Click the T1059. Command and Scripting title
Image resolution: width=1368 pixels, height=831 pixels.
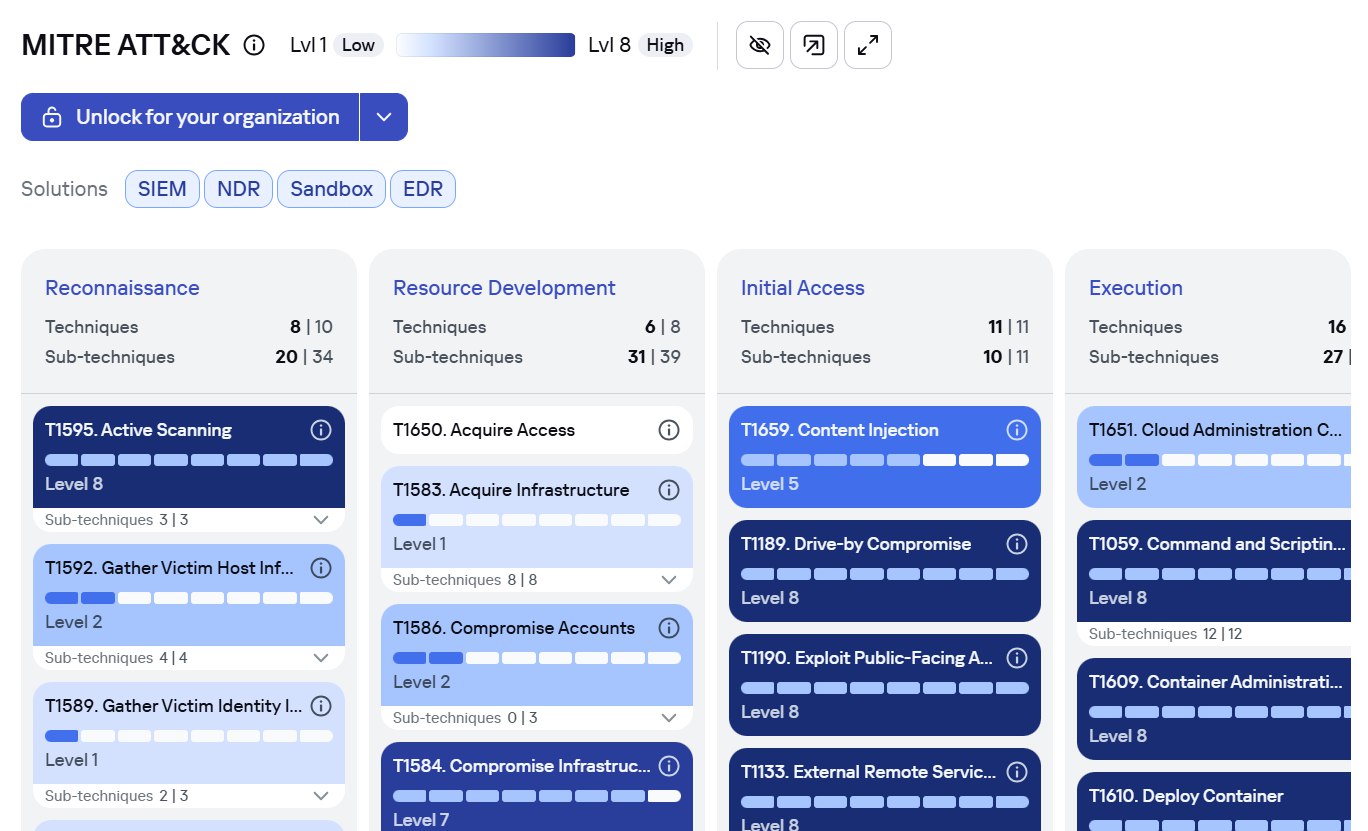1217,544
